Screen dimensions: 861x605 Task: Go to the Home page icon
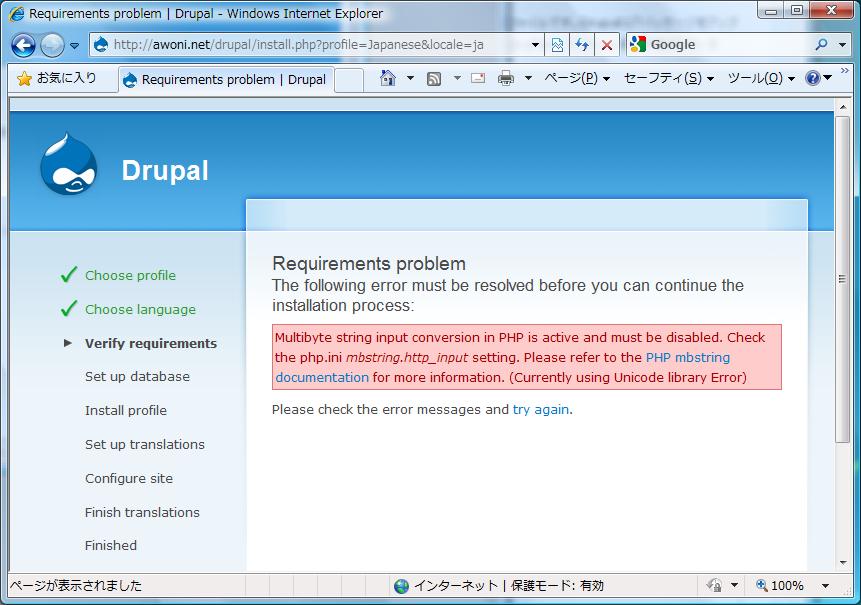coord(388,79)
